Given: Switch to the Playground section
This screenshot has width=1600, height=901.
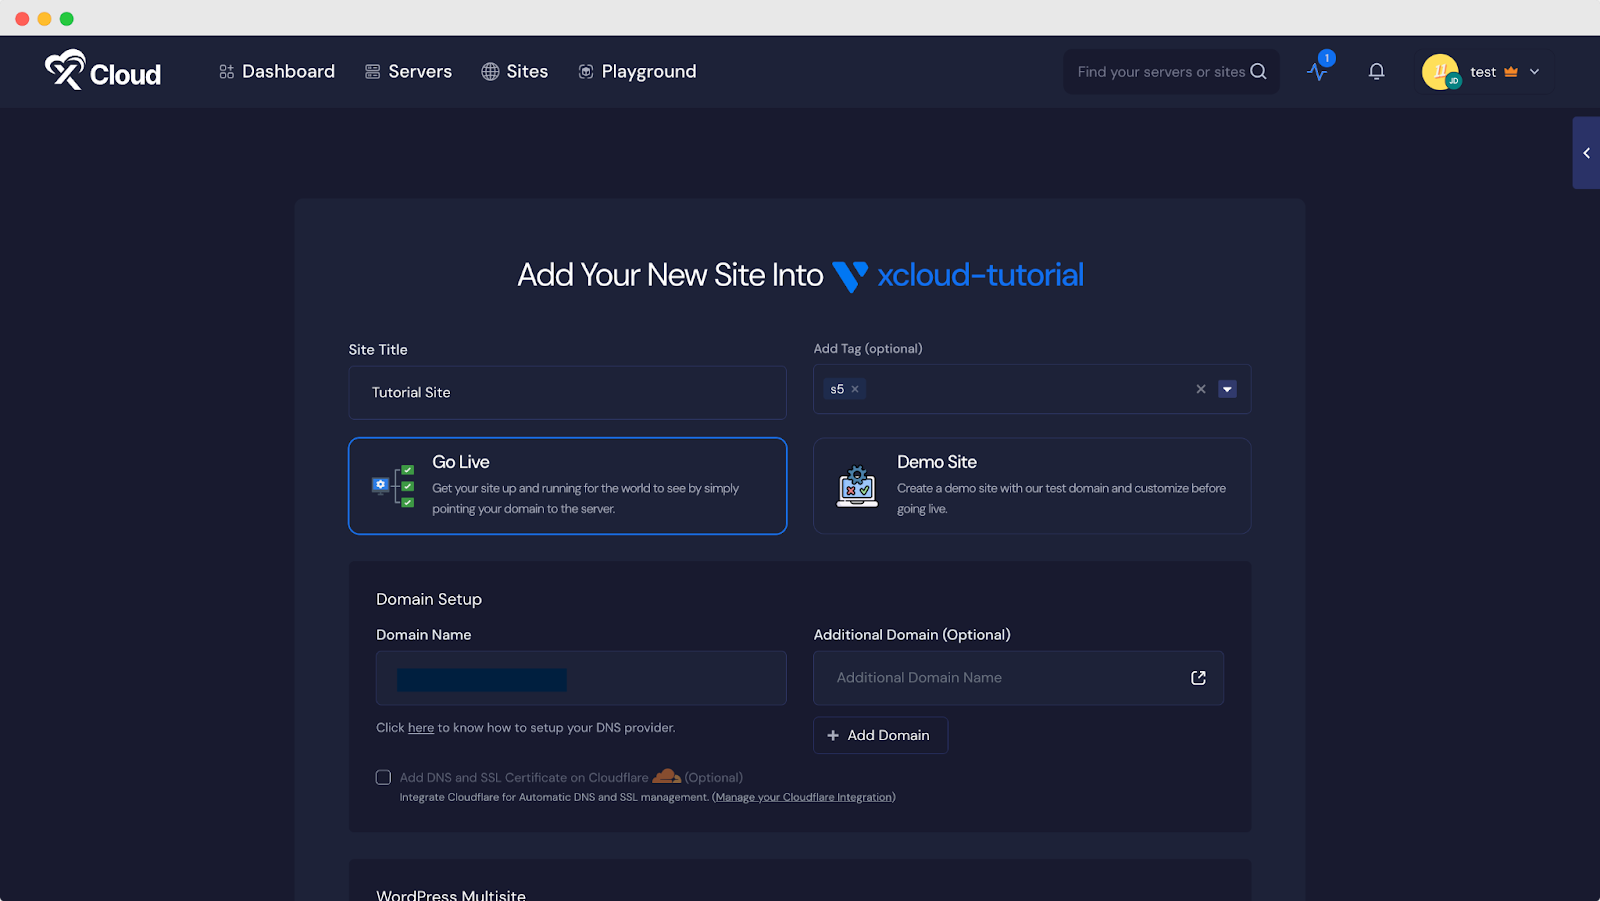Looking at the screenshot, I should point(637,71).
